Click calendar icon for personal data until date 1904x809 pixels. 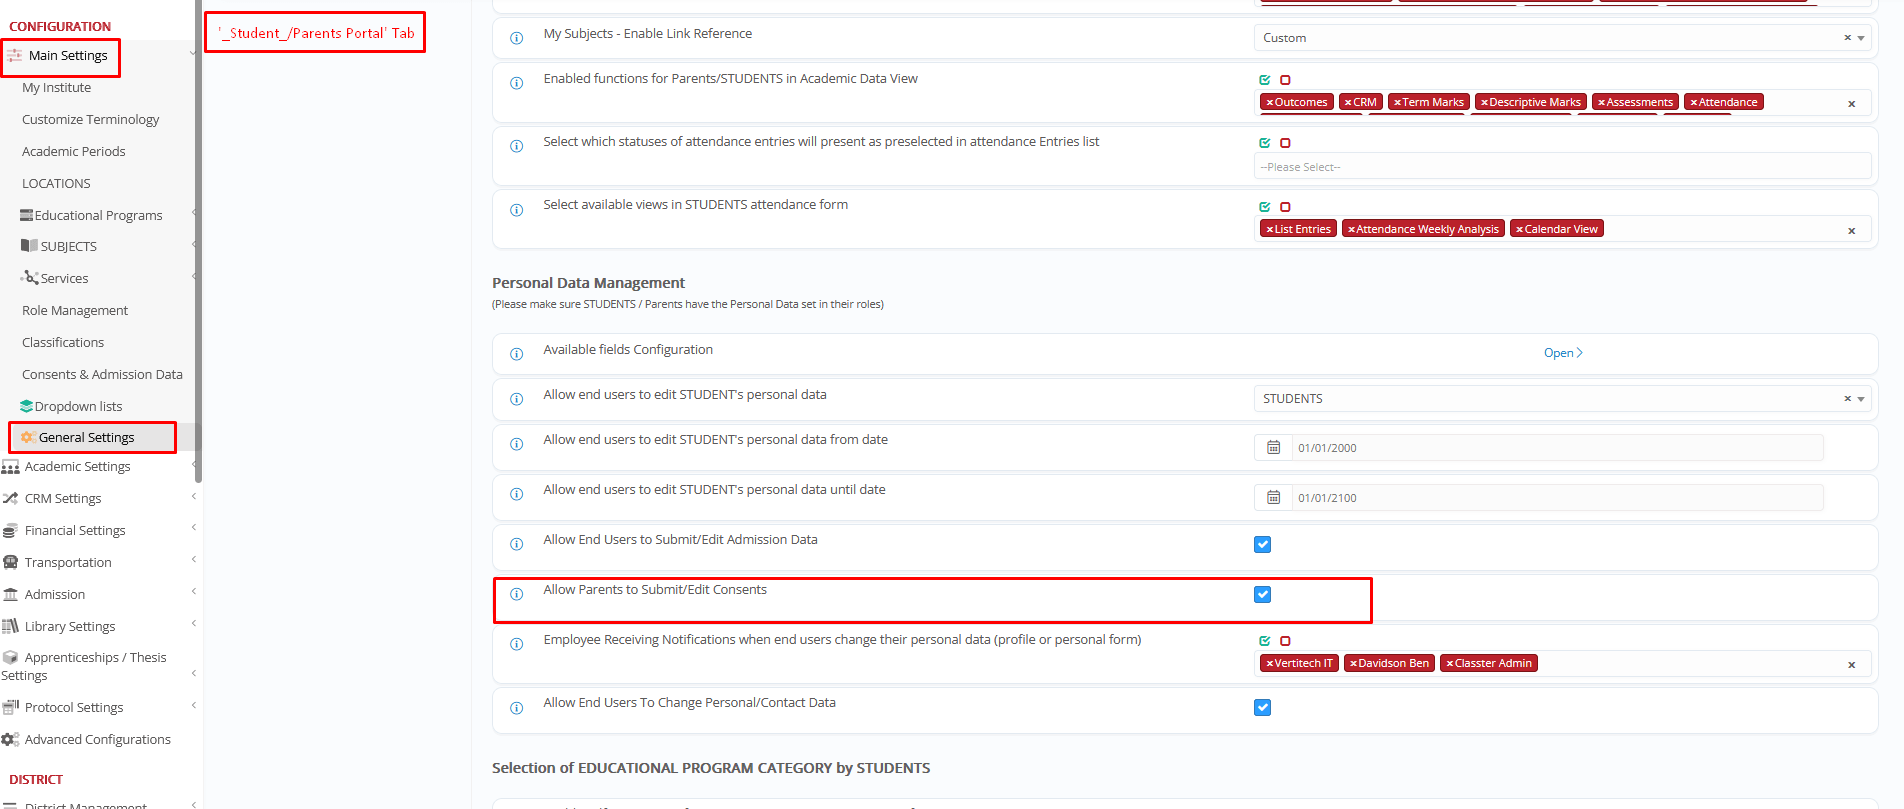[x=1273, y=498]
